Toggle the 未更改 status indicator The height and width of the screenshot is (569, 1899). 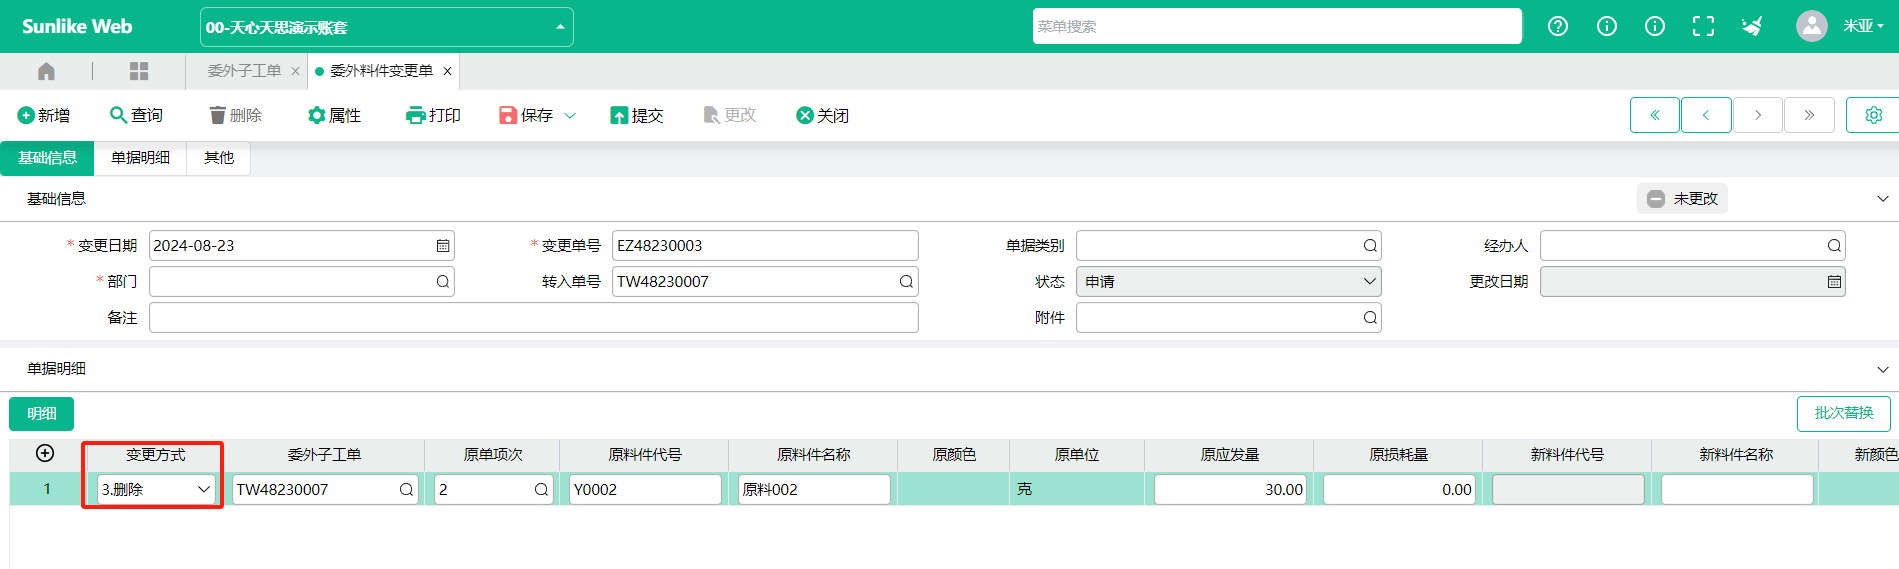click(1682, 199)
